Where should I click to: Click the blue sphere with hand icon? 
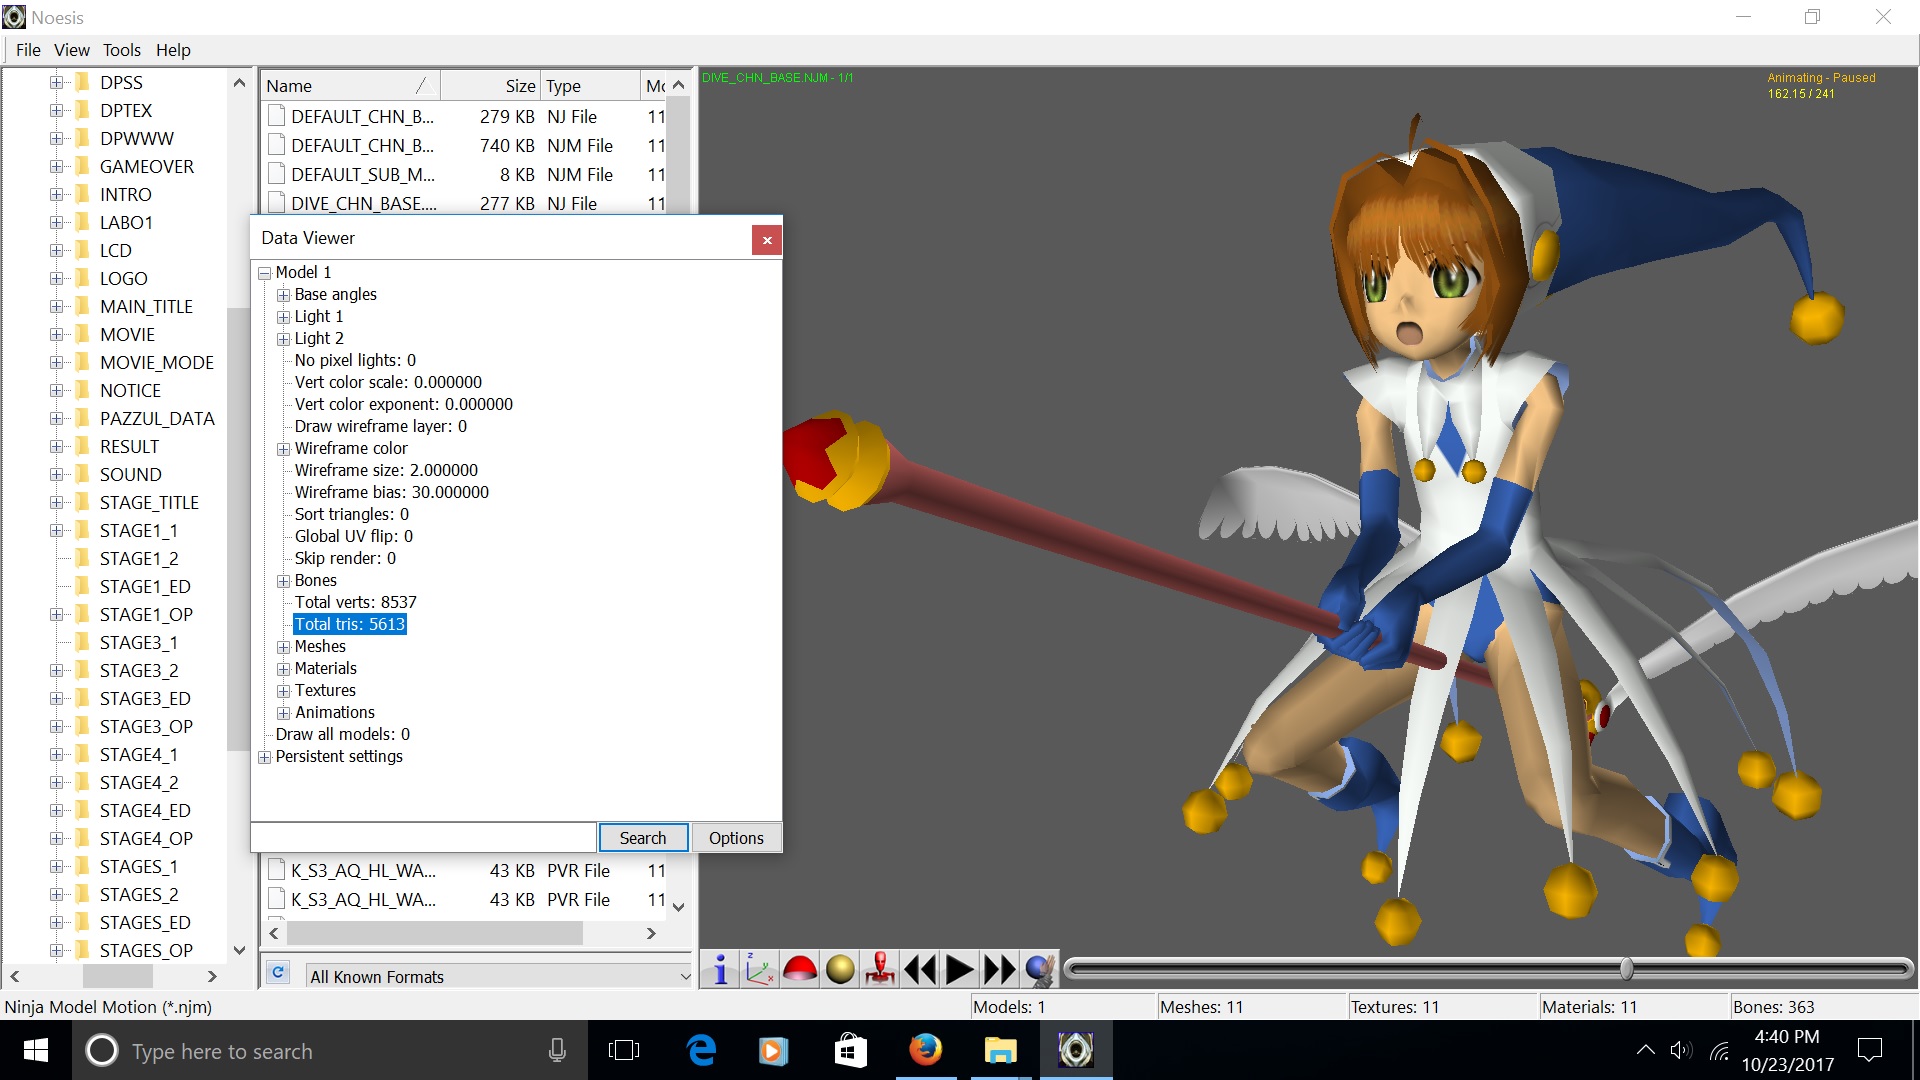coord(1040,969)
